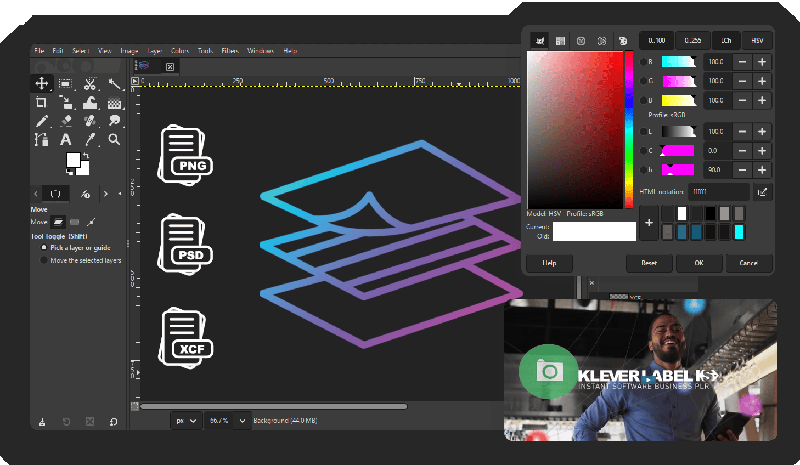Select the R channel radio button
The width and height of the screenshot is (800, 465).
[644, 62]
